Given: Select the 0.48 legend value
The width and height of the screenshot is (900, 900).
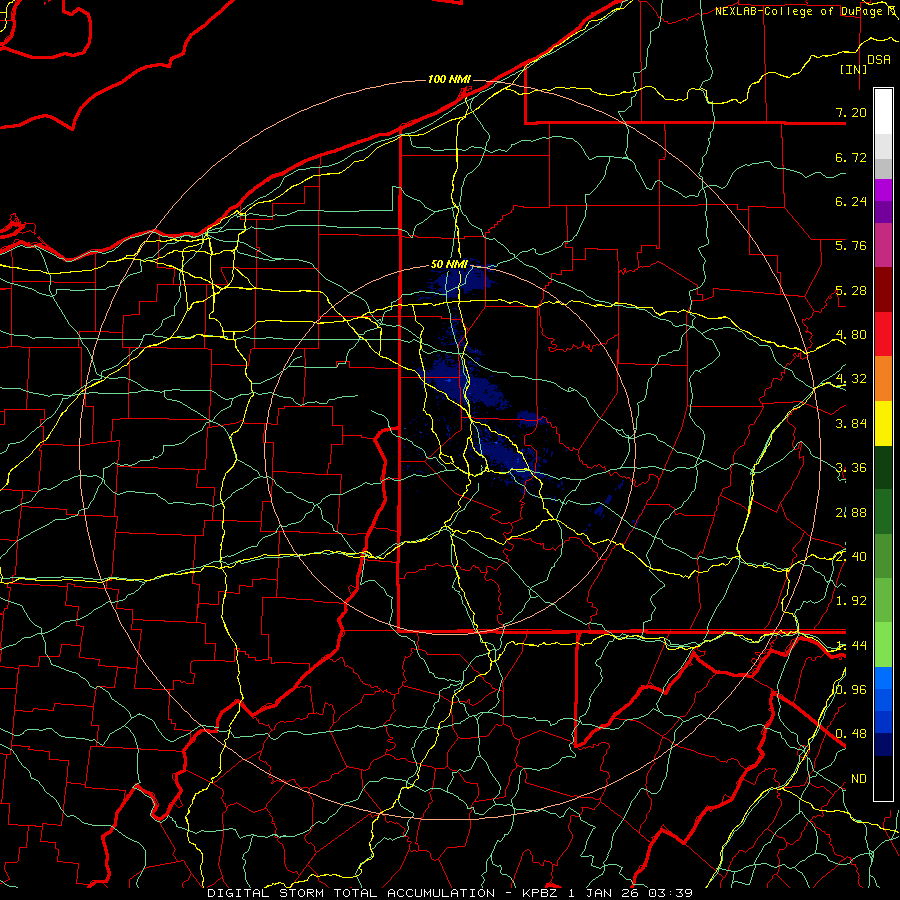Looking at the screenshot, I should coord(851,734).
